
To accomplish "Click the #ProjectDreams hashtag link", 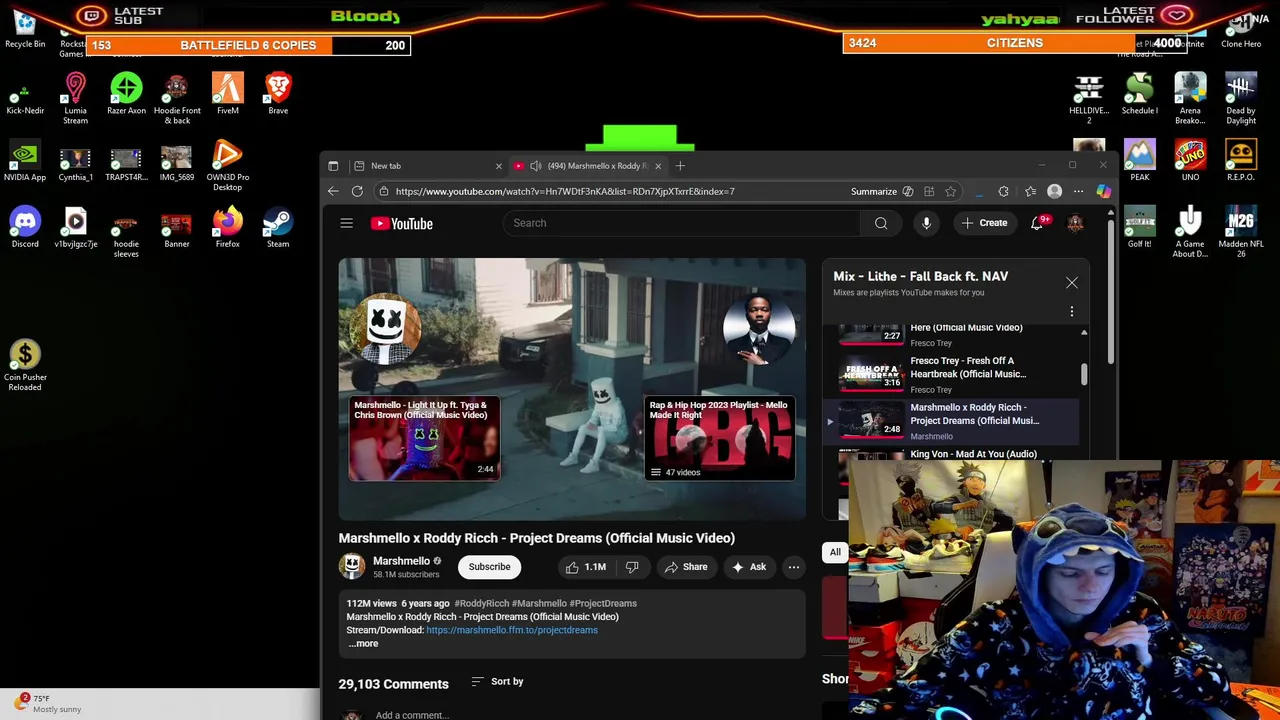I will [x=604, y=603].
